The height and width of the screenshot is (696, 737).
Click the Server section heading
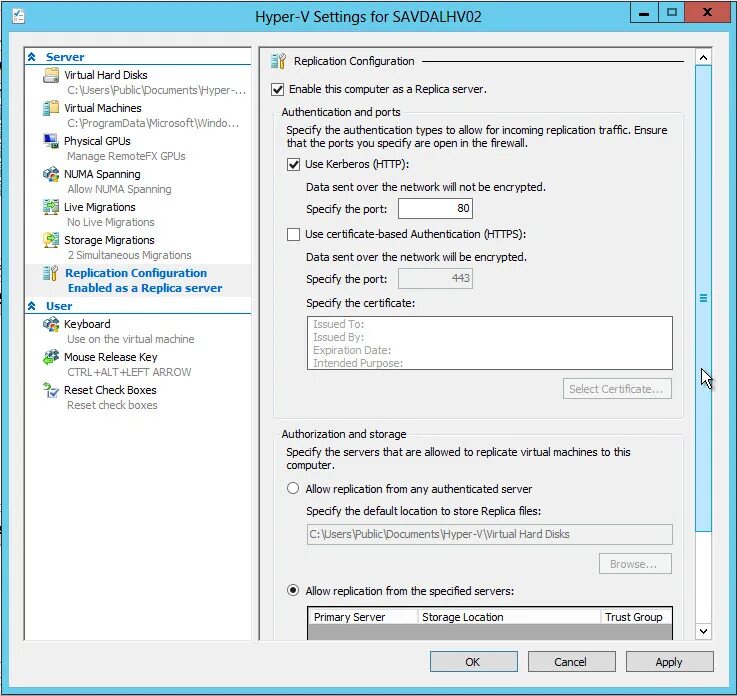coord(65,57)
